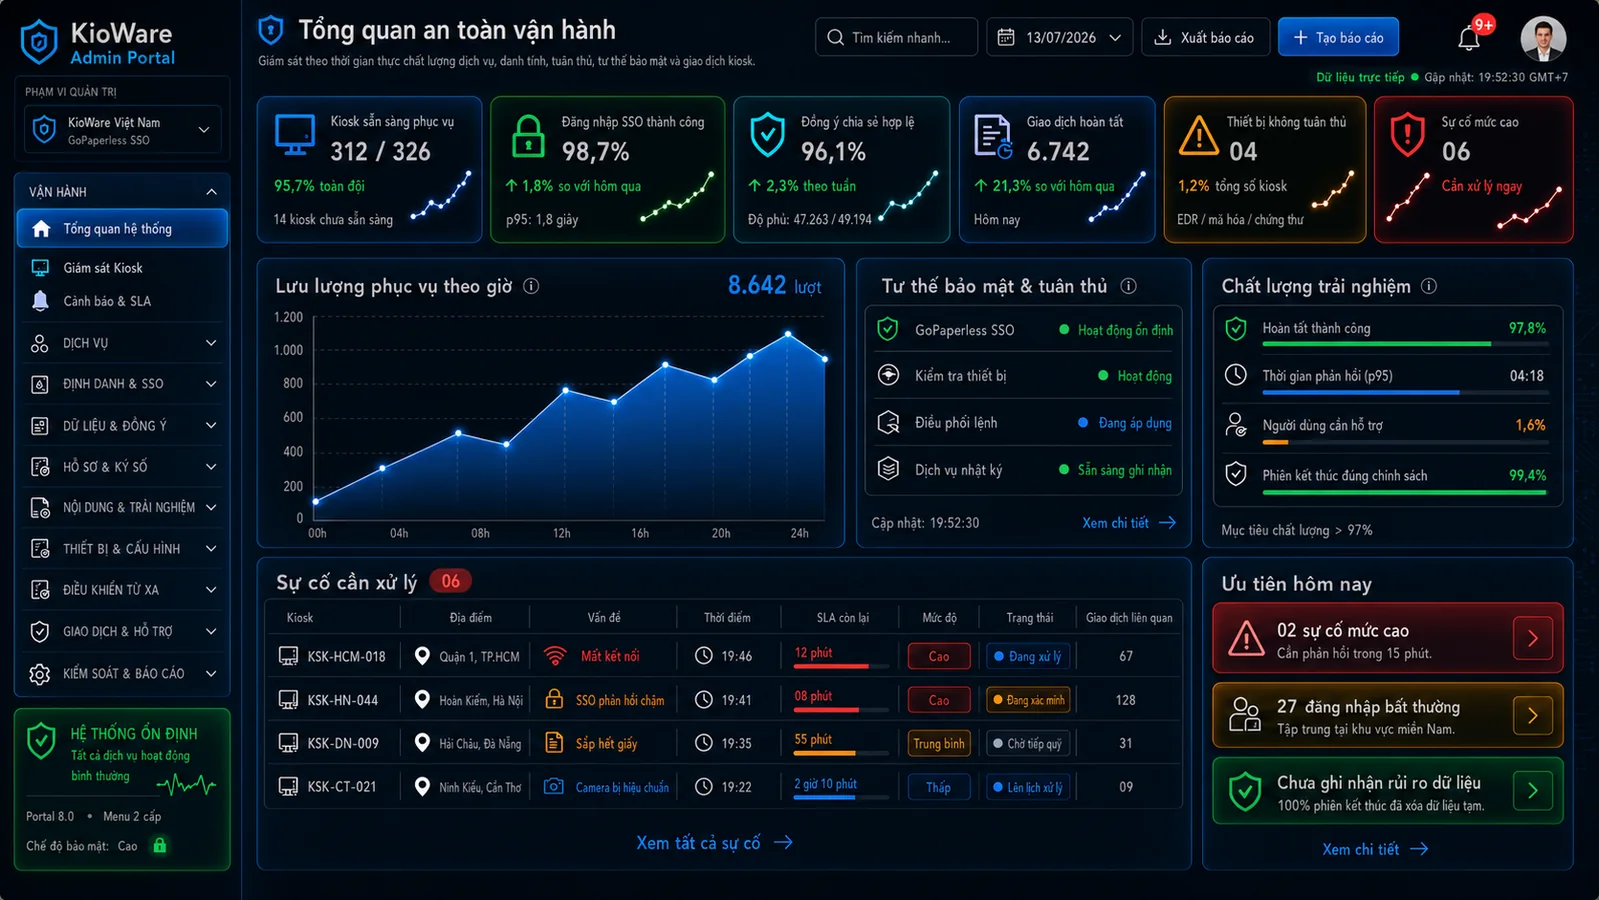This screenshot has height=900, width=1599.
Task: Expand the GIAO DỊCH & HỖ TRỢ menu
Action: coord(122,631)
